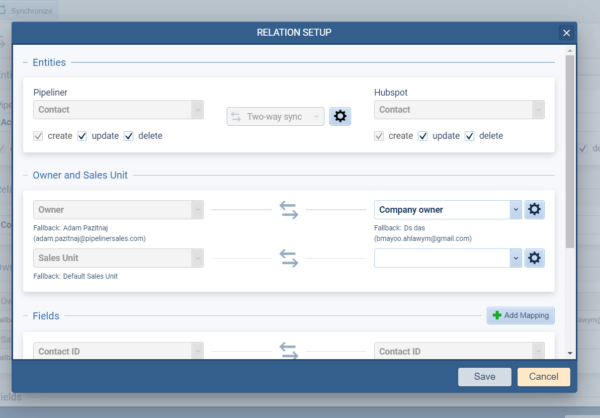Viewport: 600px width, 418px height.
Task: Toggle Hubspot delete checkbox
Action: click(471, 136)
